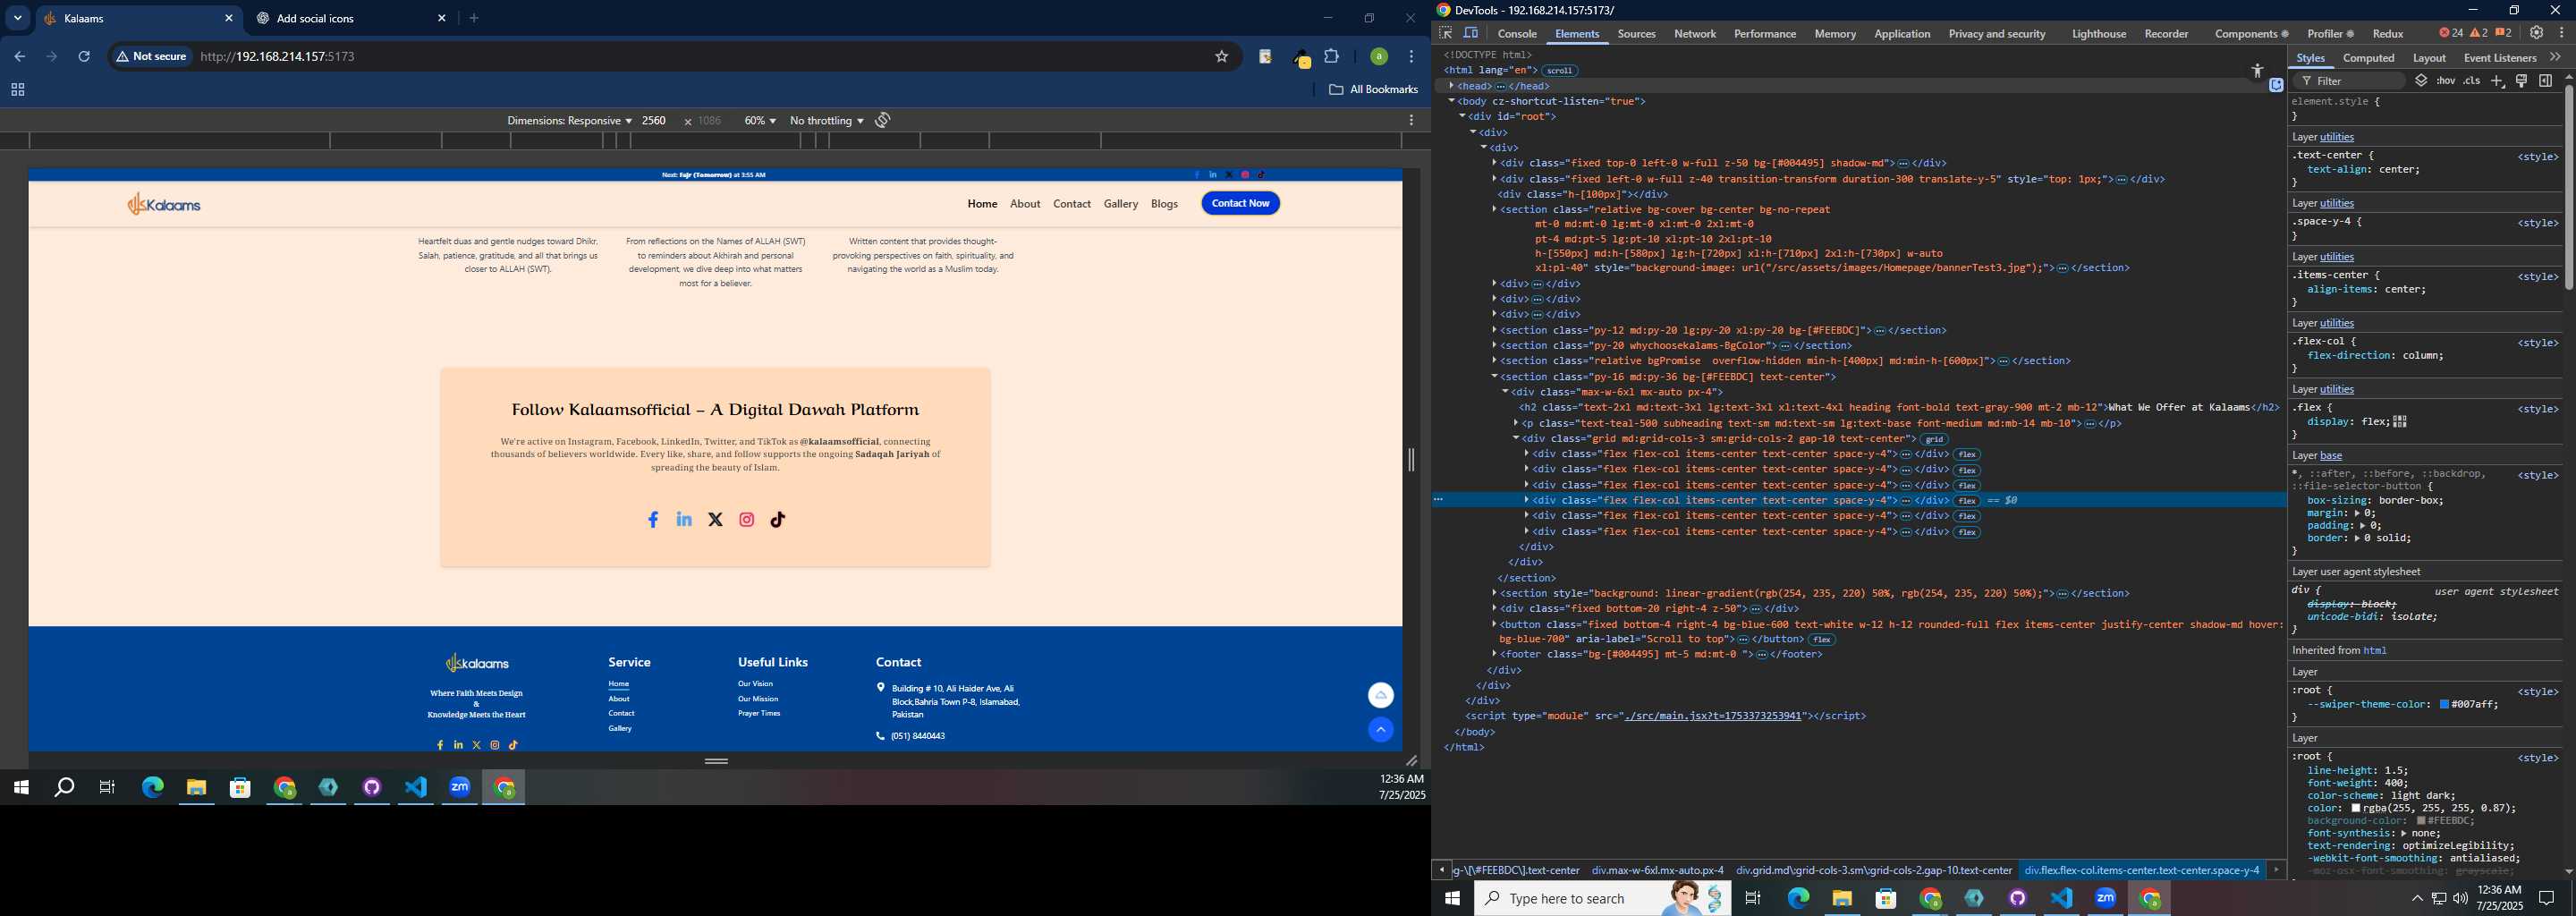Toggle the computed styles sidebar pane icon
2576x916 pixels.
click(x=2546, y=81)
